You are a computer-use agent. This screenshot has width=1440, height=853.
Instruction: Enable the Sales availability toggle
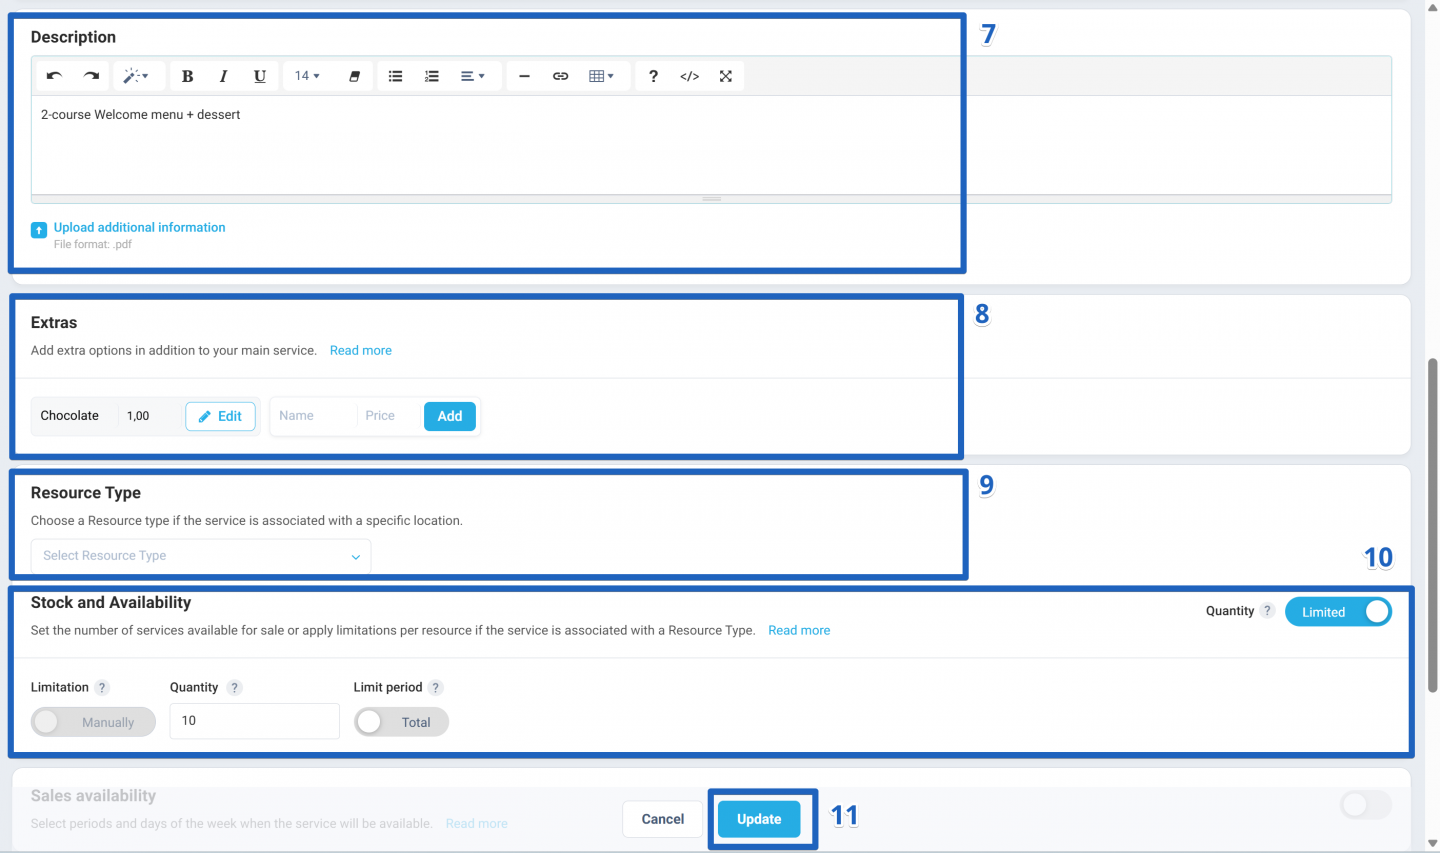[x=1365, y=804]
